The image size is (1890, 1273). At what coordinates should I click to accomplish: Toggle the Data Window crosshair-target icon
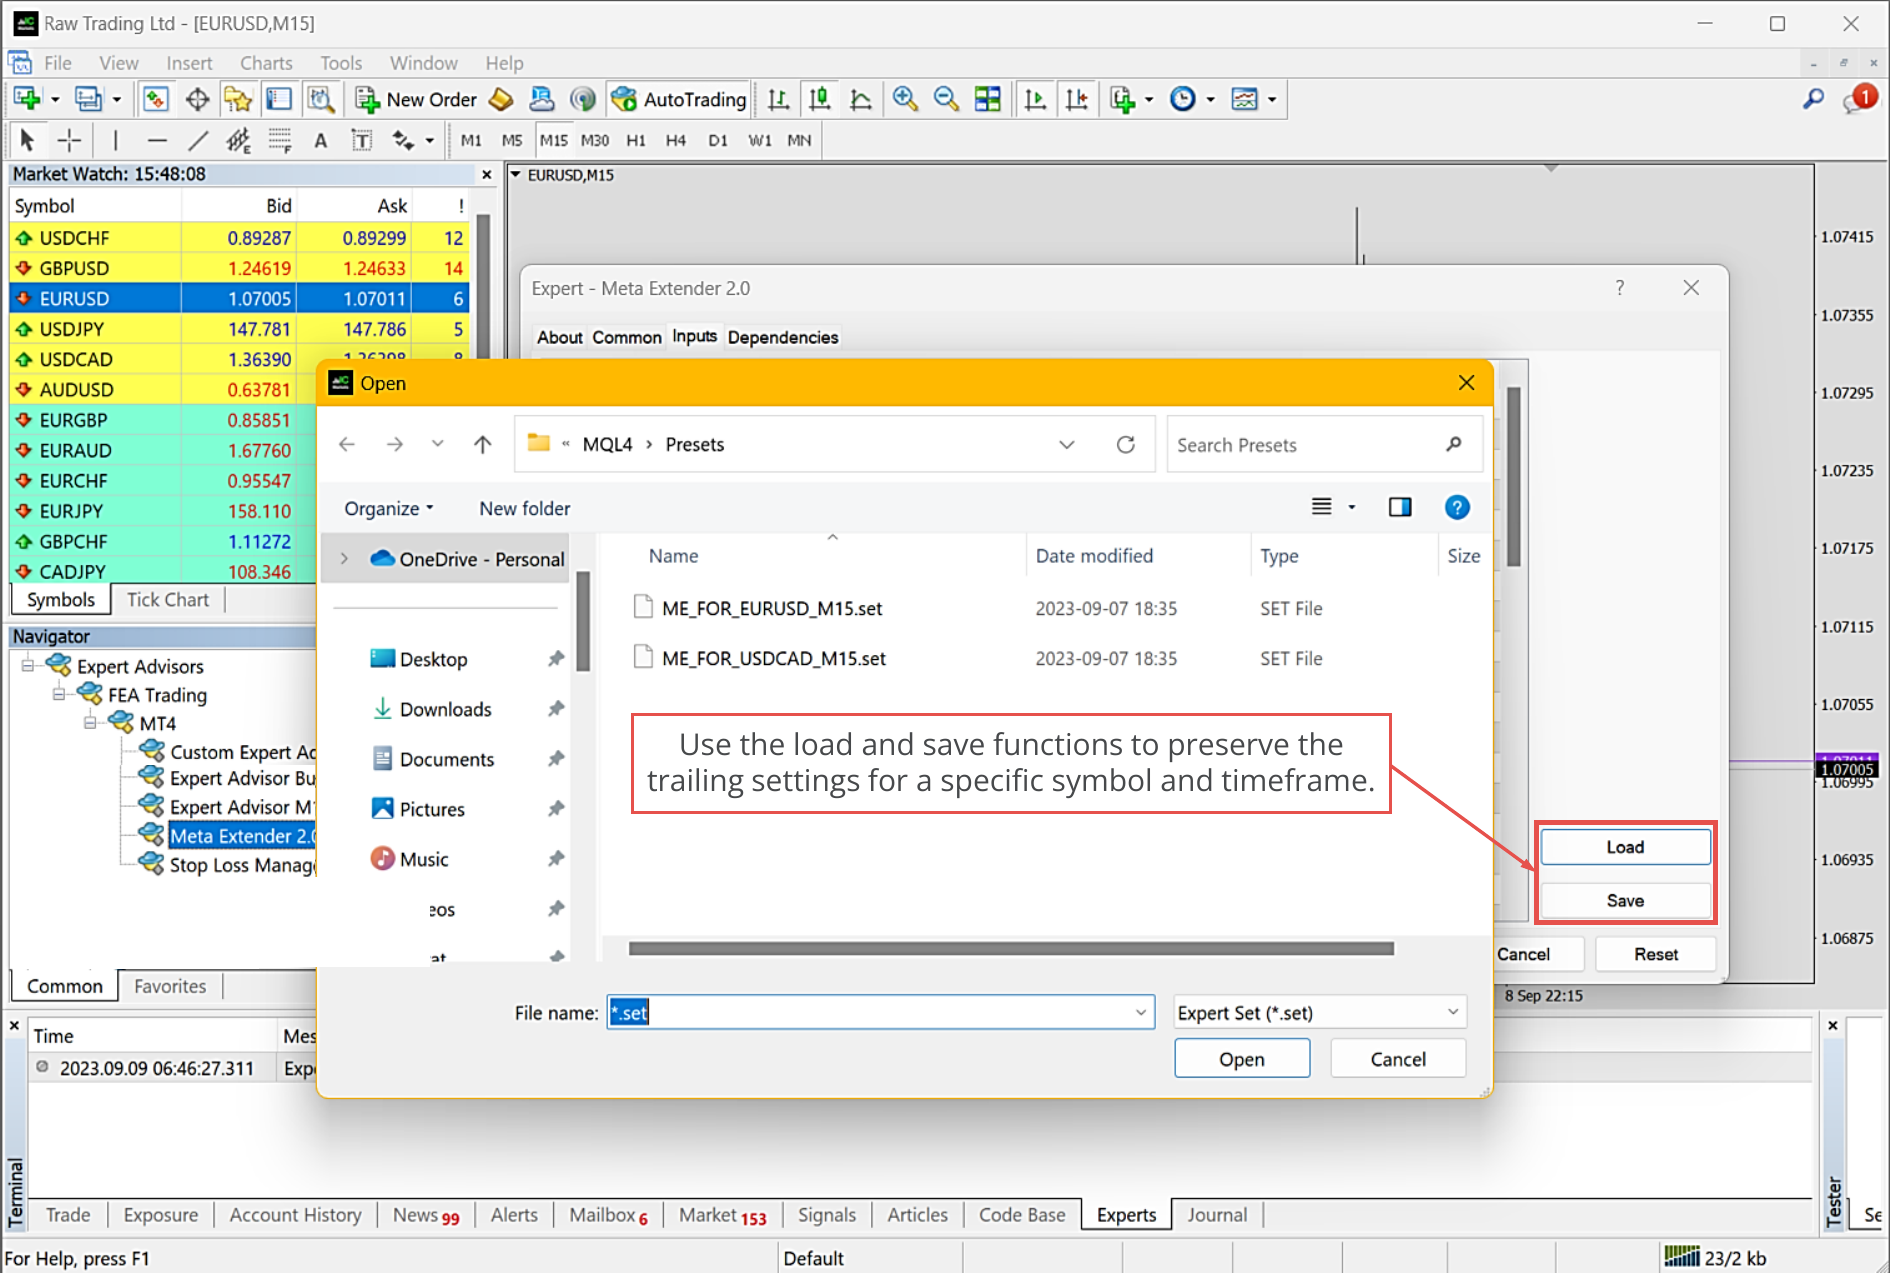tap(197, 99)
